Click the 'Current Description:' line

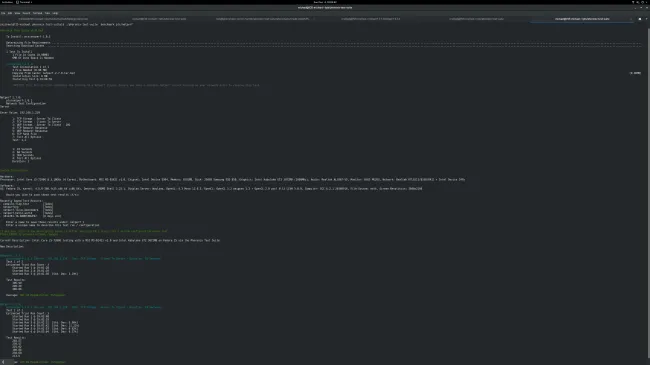tap(110, 240)
